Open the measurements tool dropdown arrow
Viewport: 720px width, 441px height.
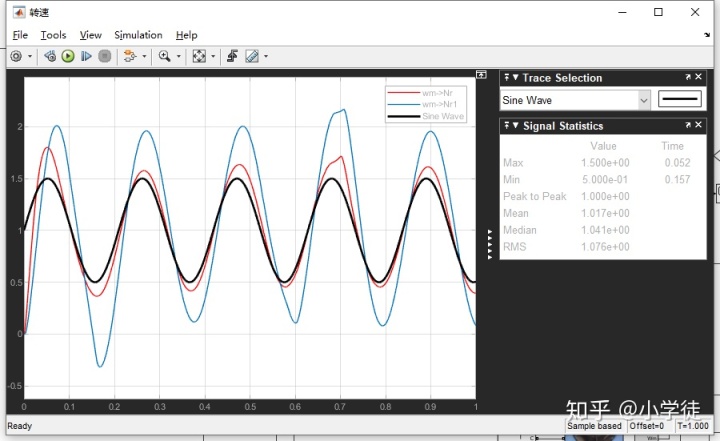tap(266, 57)
